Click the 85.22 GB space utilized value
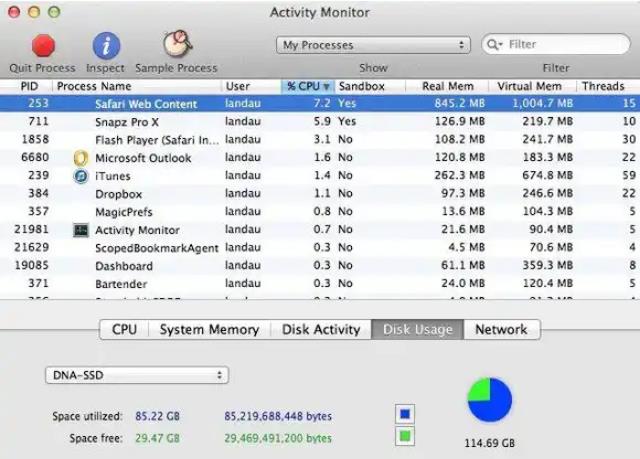Viewport: 640px width, 459px height. 158,416
